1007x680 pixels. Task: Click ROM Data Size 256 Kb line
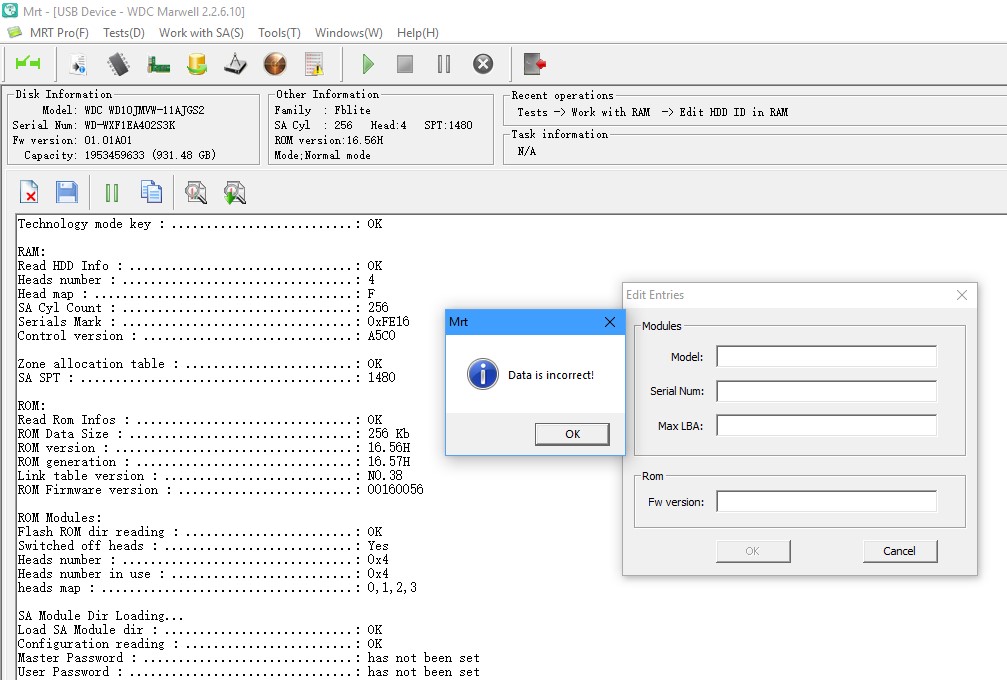pyautogui.click(x=213, y=434)
